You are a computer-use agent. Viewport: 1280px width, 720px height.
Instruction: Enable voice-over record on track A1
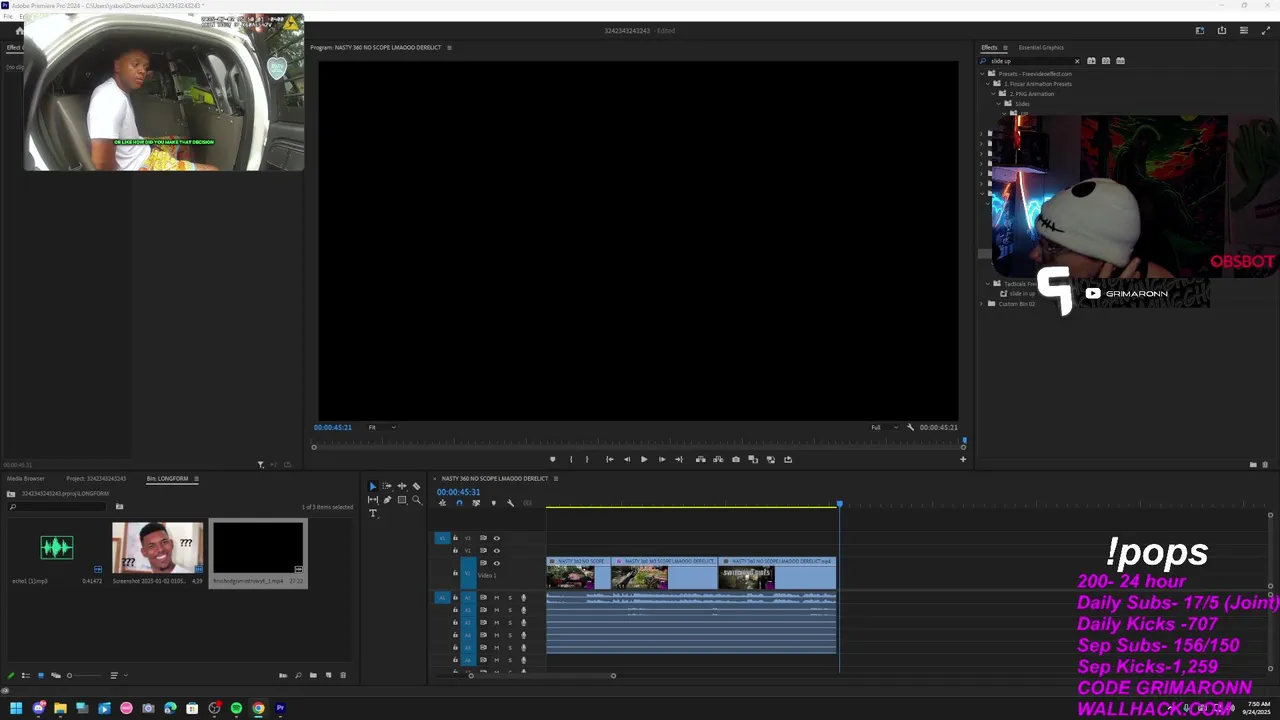[523, 598]
